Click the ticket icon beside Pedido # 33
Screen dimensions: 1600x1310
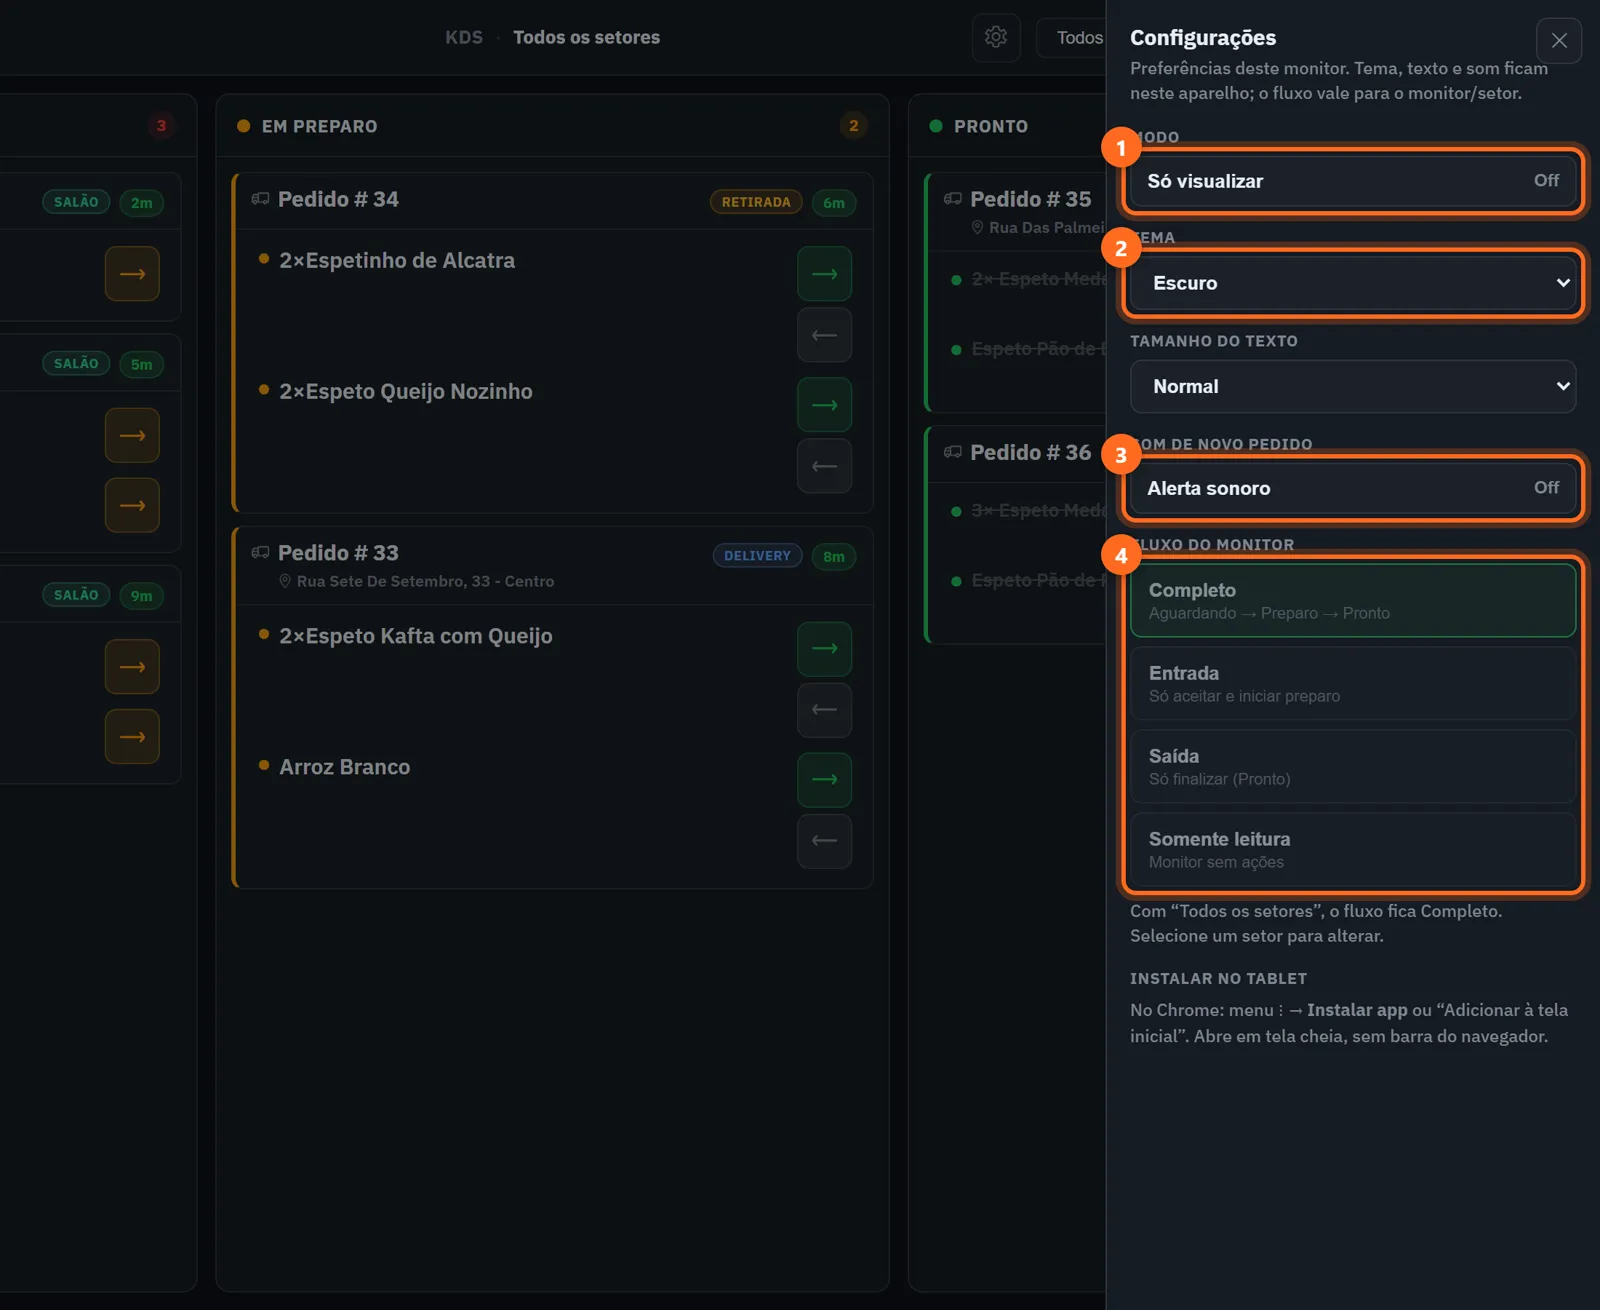261,553
